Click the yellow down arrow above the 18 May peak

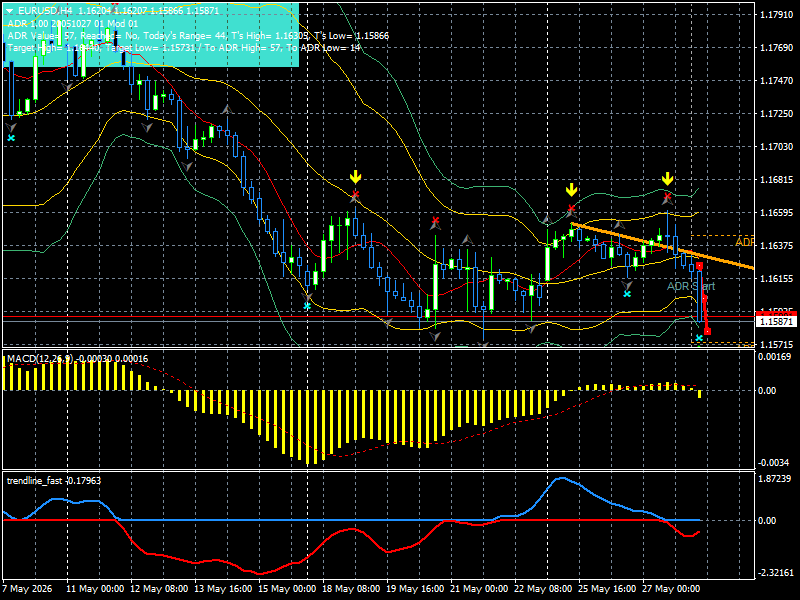(x=356, y=178)
